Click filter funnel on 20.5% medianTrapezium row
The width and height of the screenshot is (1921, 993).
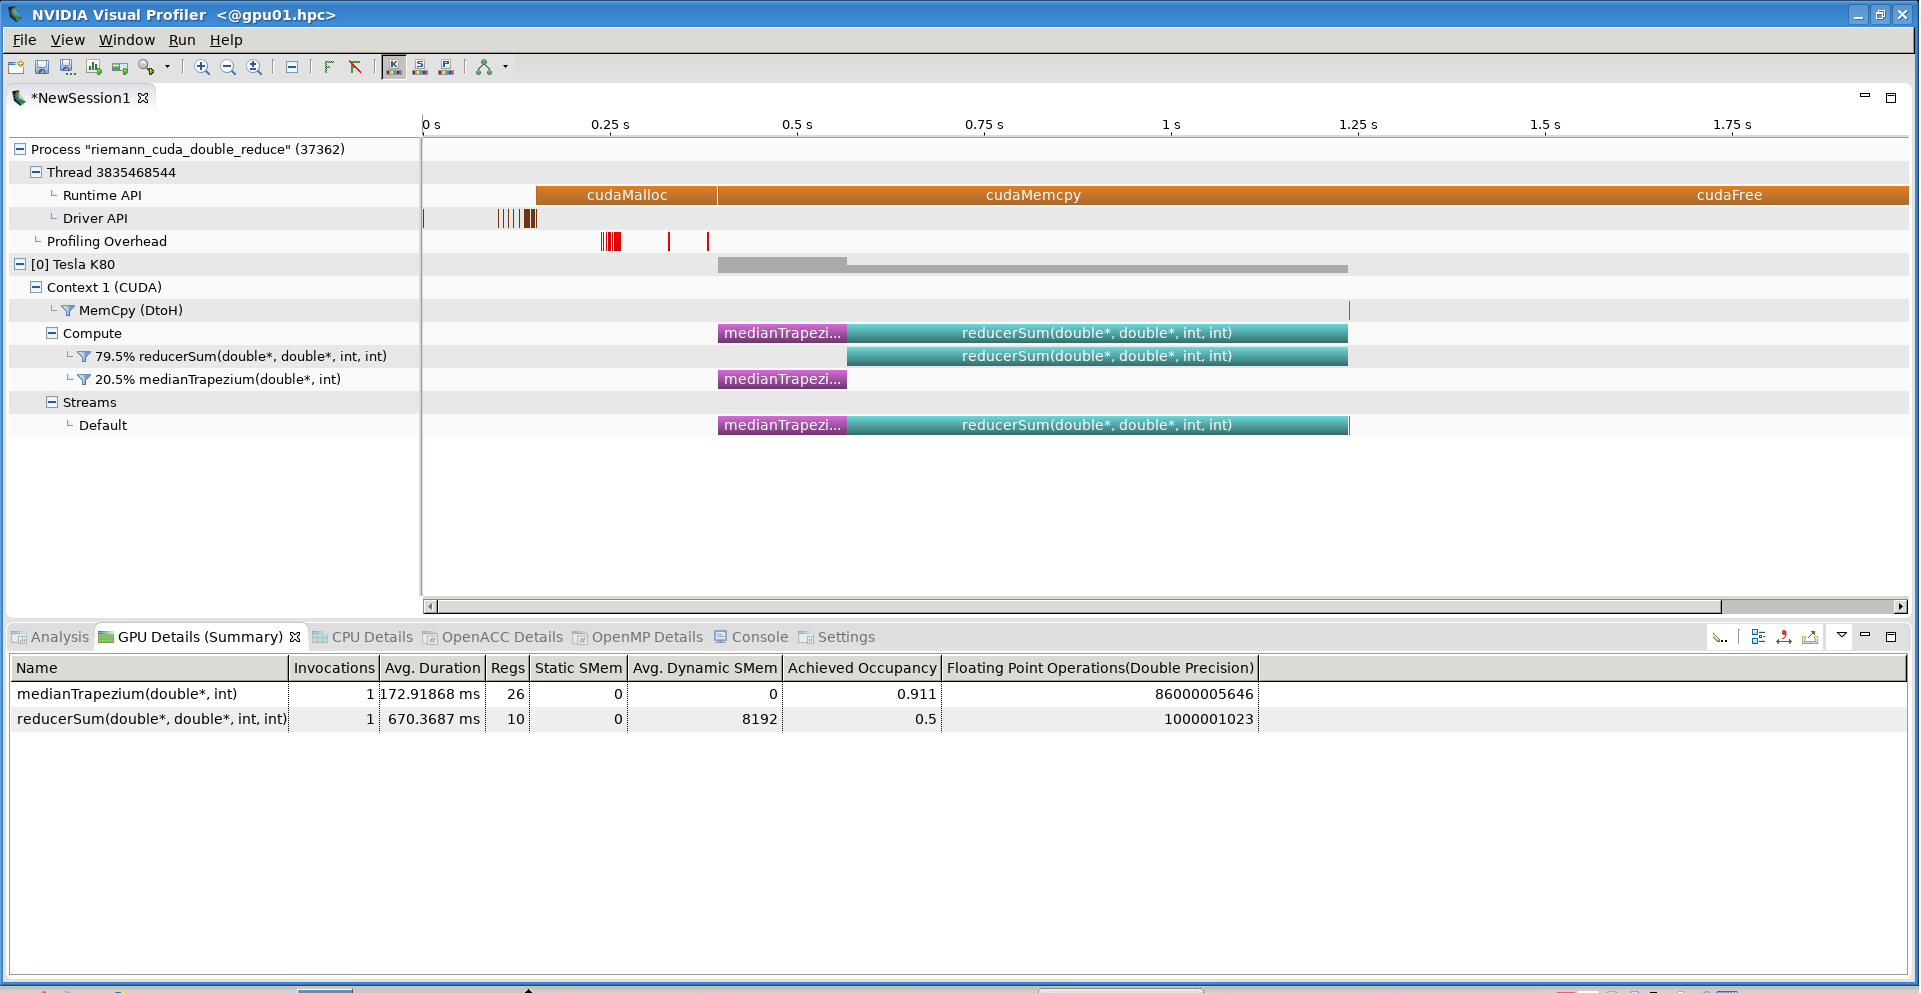pyautogui.click(x=84, y=380)
